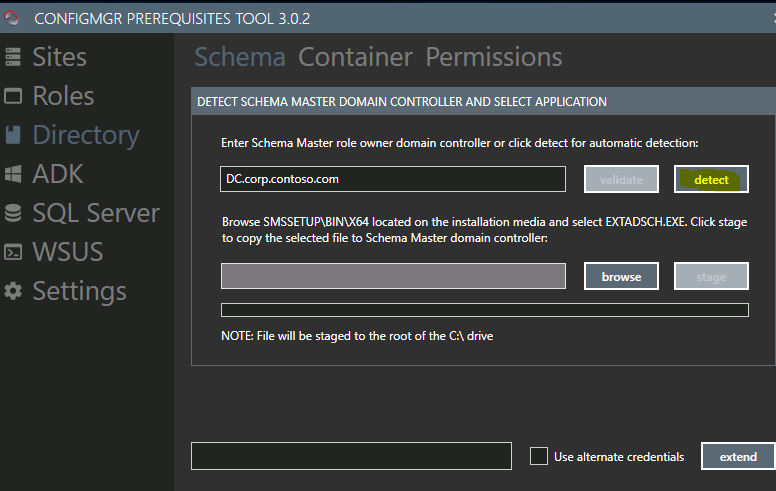Image resolution: width=776 pixels, height=491 pixels.
Task: Click the Roles window icon
Action: tap(13, 96)
